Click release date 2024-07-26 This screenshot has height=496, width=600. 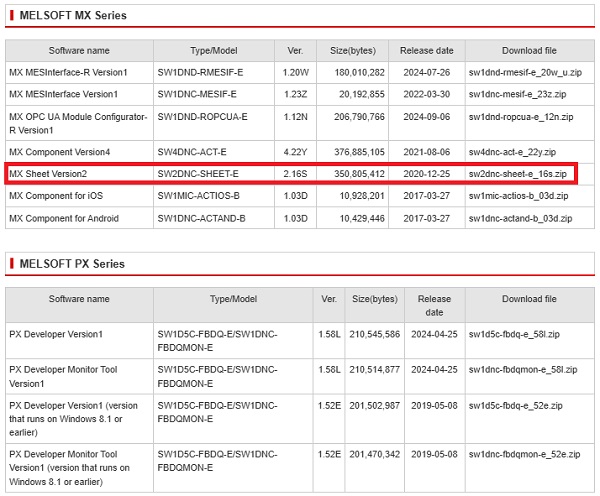coord(427,72)
